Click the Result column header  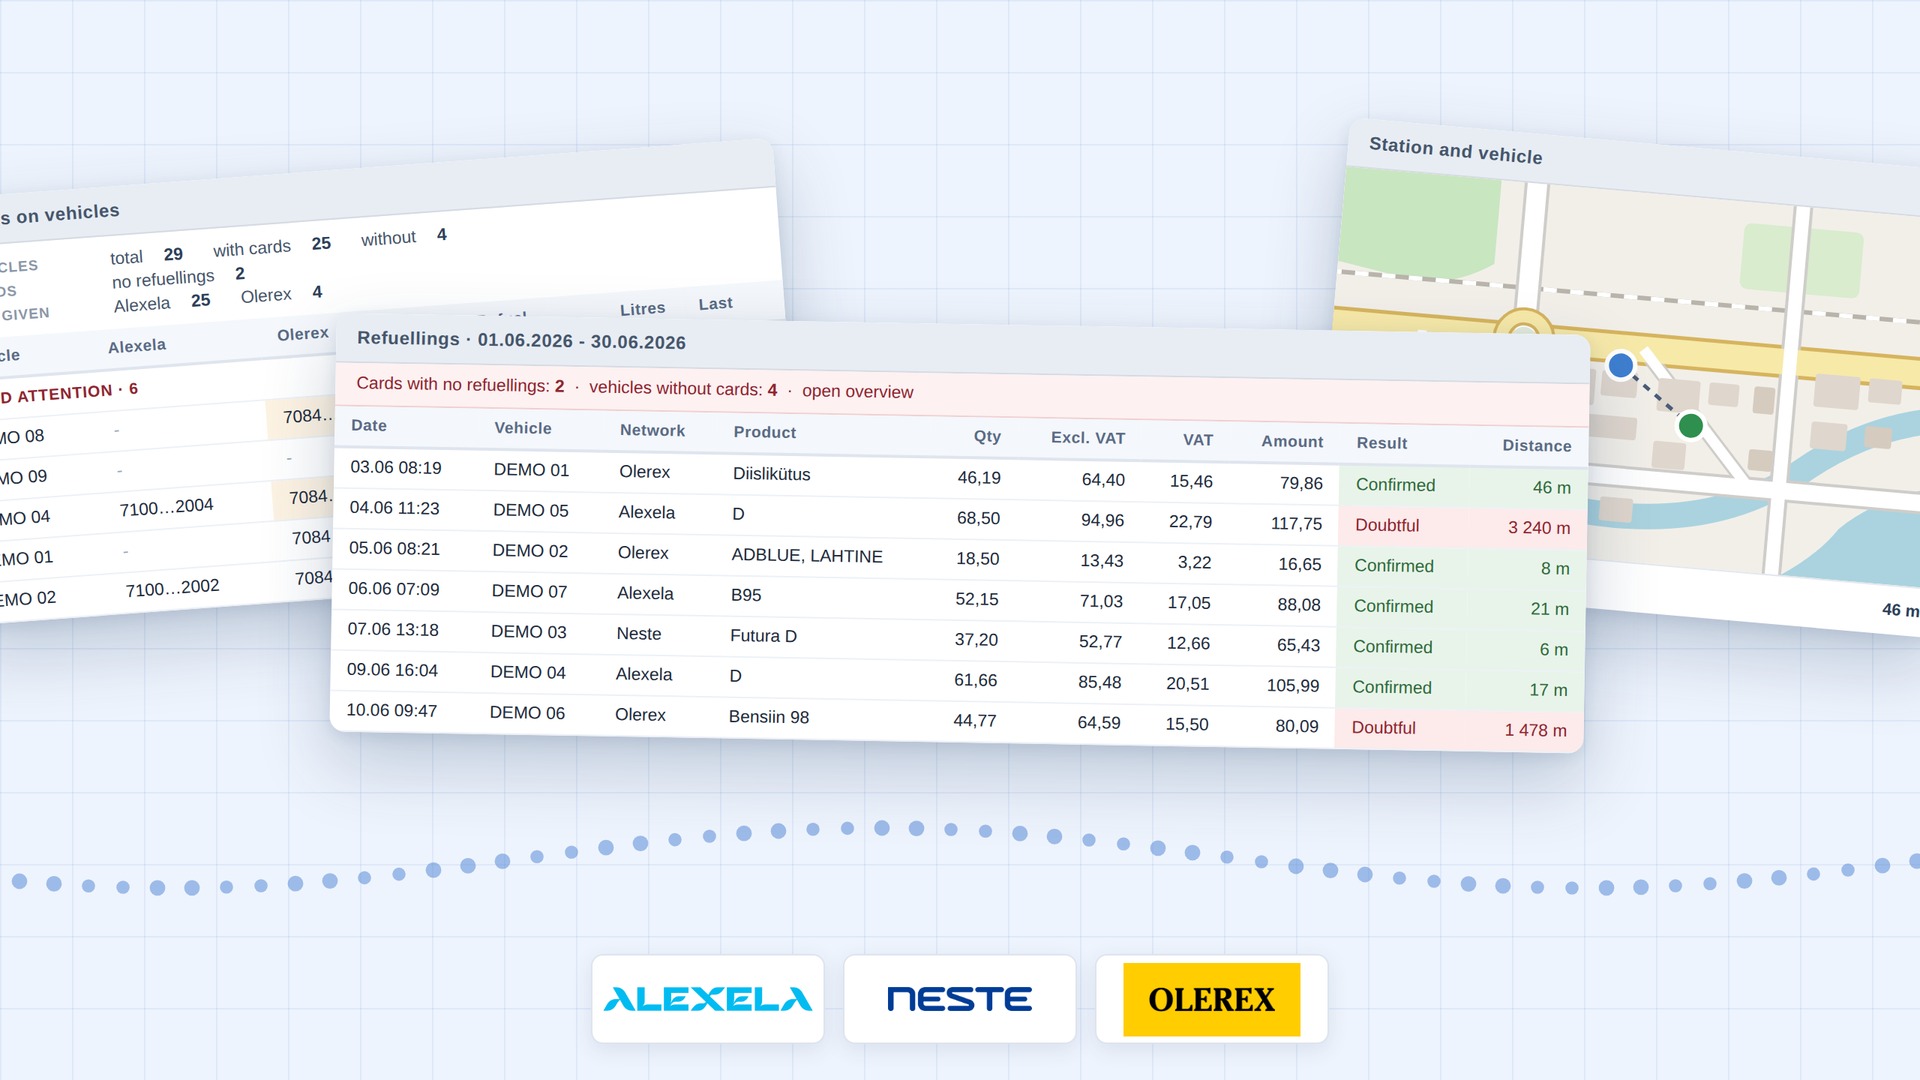point(1382,443)
